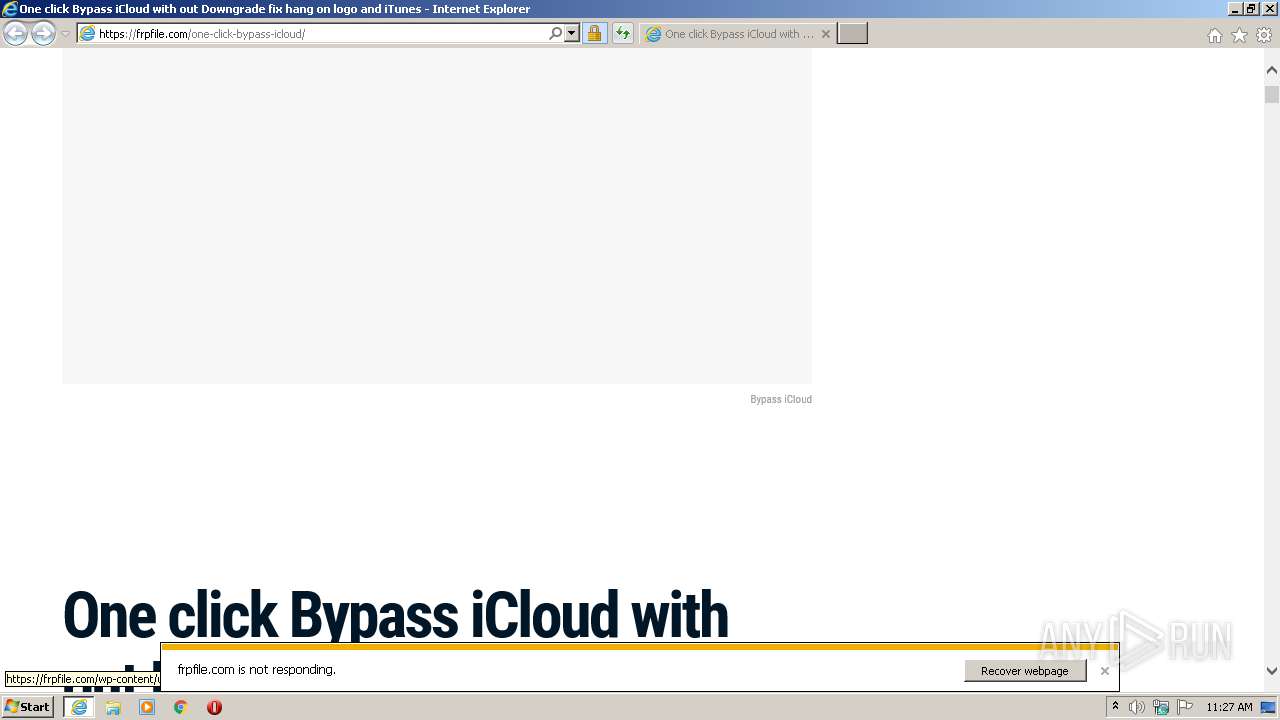Viewport: 1280px width, 720px height.
Task: Expand the address bar autocomplete dropdown
Action: pyautogui.click(x=572, y=34)
